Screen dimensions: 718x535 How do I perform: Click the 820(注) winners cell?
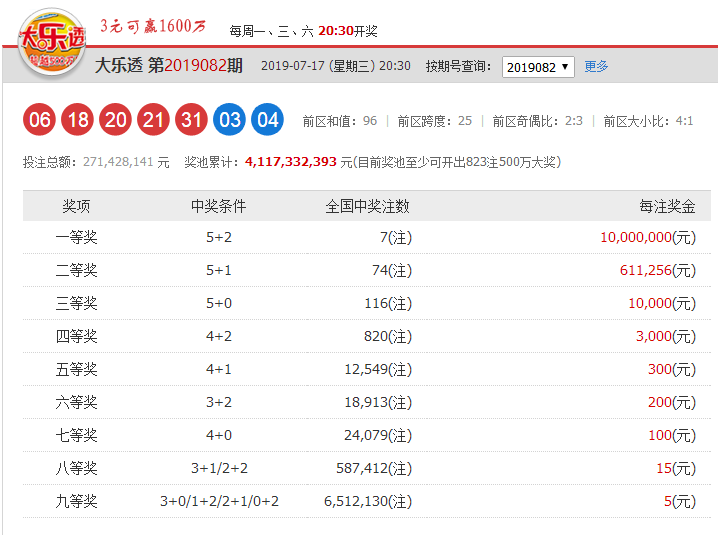[x=388, y=336]
